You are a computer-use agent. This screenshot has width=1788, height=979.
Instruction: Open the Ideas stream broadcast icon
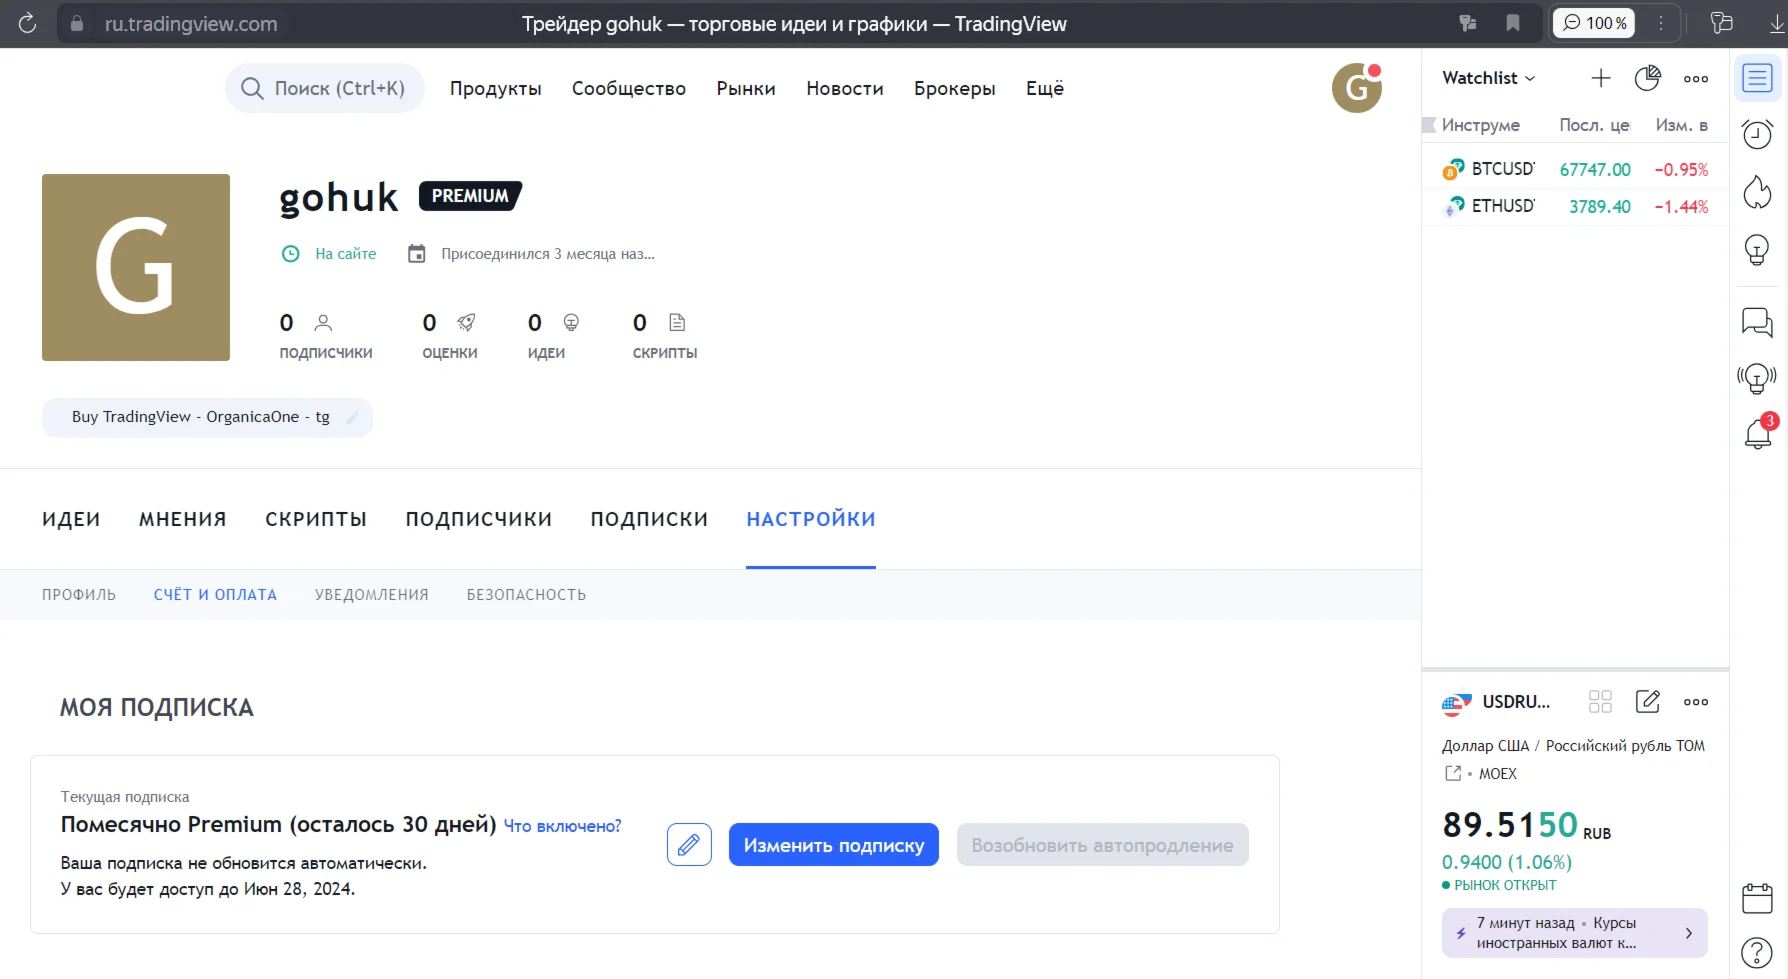pyautogui.click(x=1757, y=378)
